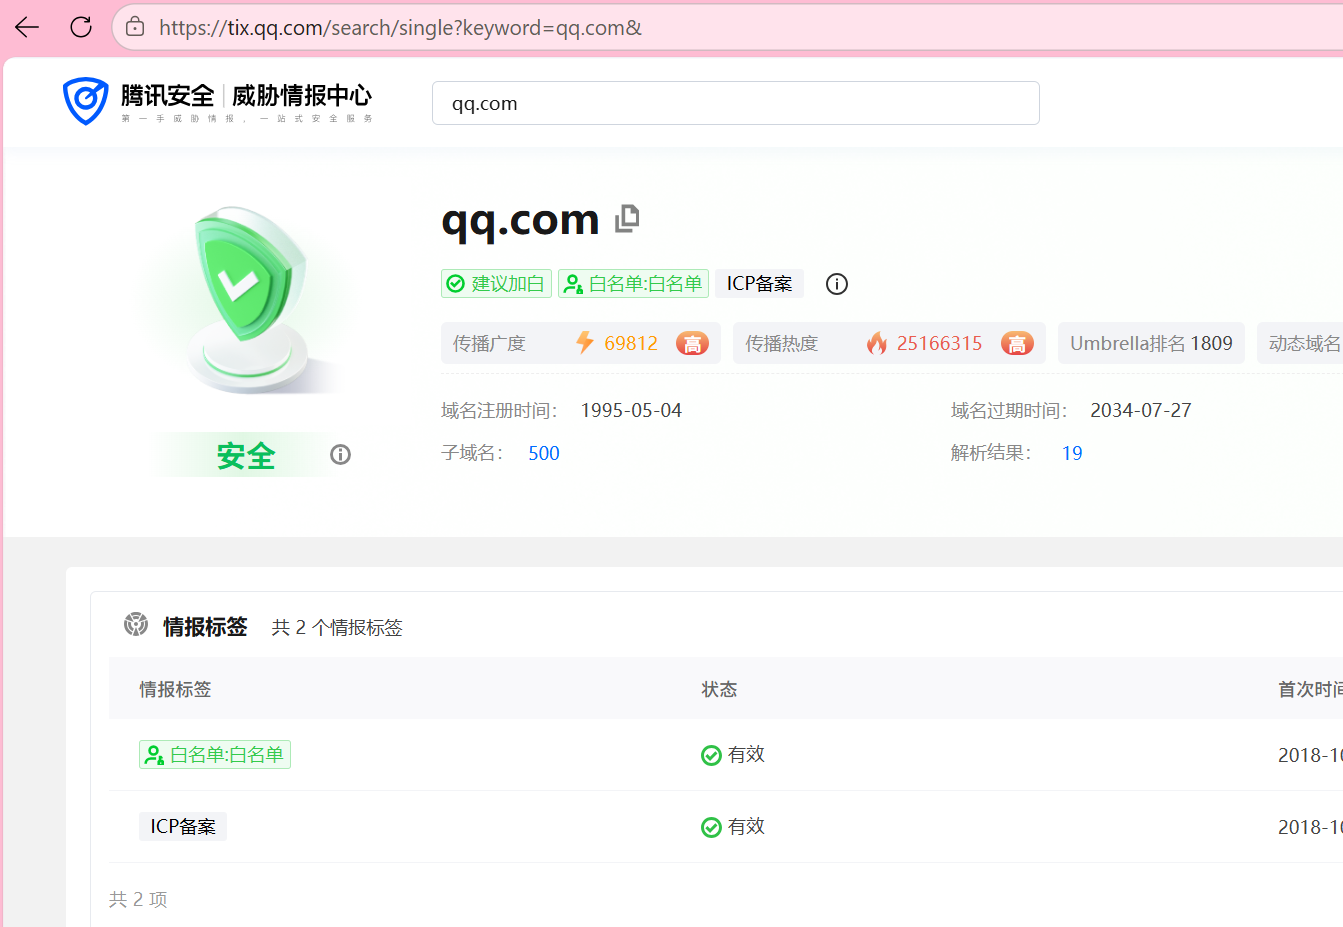Click the Tencent Security shield logo
The height and width of the screenshot is (927, 1343).
coord(85,101)
